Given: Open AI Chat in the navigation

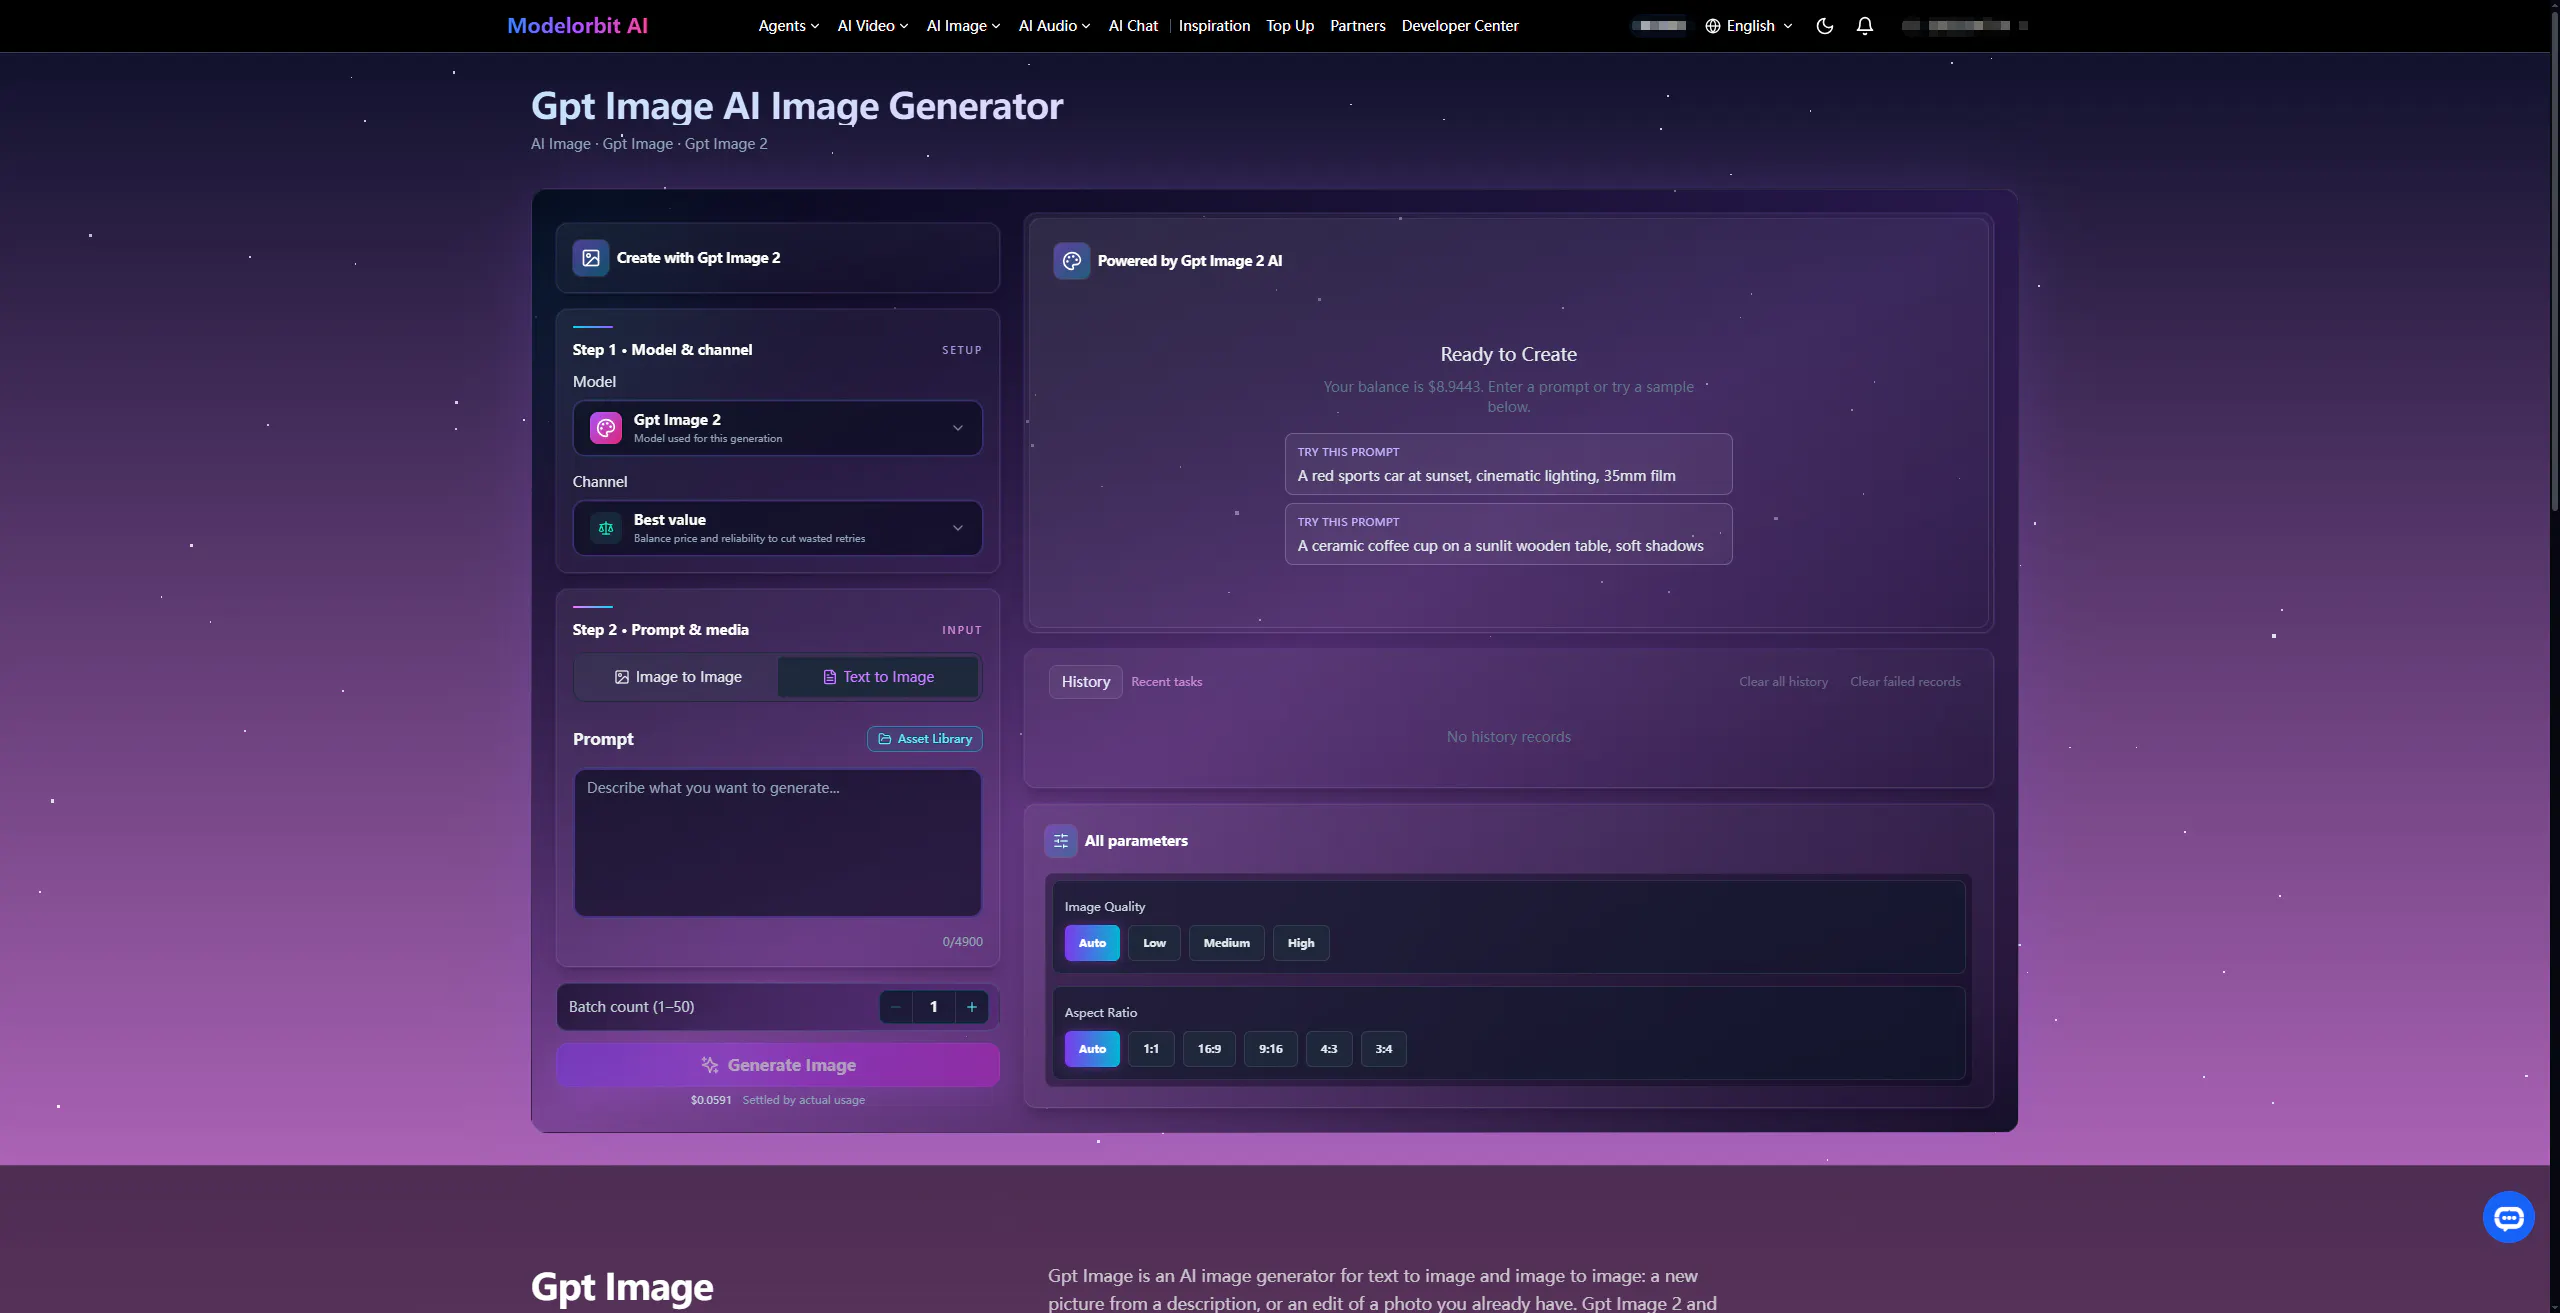Looking at the screenshot, I should (1133, 26).
